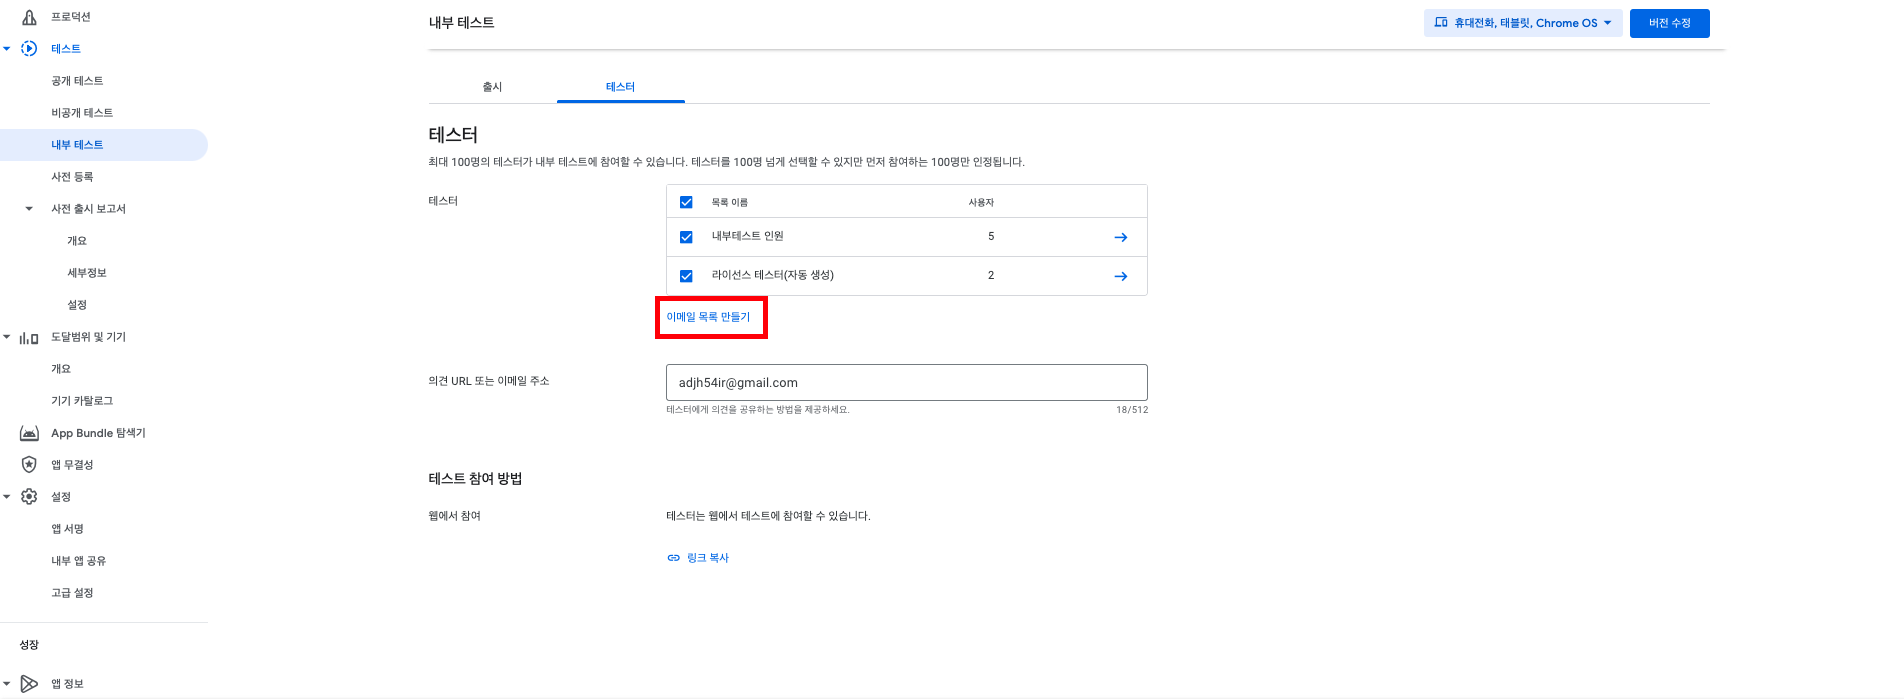Open 라이선스 테스터 list via arrow icon

pos(1121,276)
